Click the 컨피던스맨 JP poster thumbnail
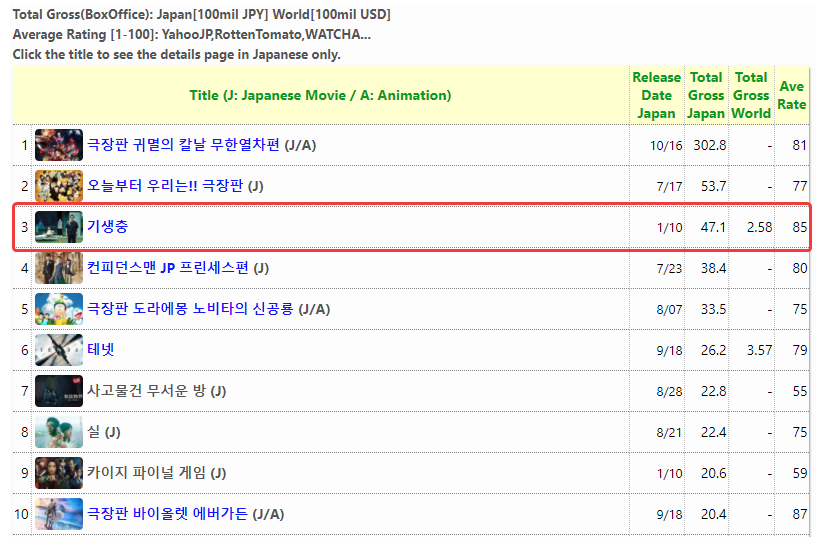Image resolution: width=820 pixels, height=550 pixels. click(59, 268)
